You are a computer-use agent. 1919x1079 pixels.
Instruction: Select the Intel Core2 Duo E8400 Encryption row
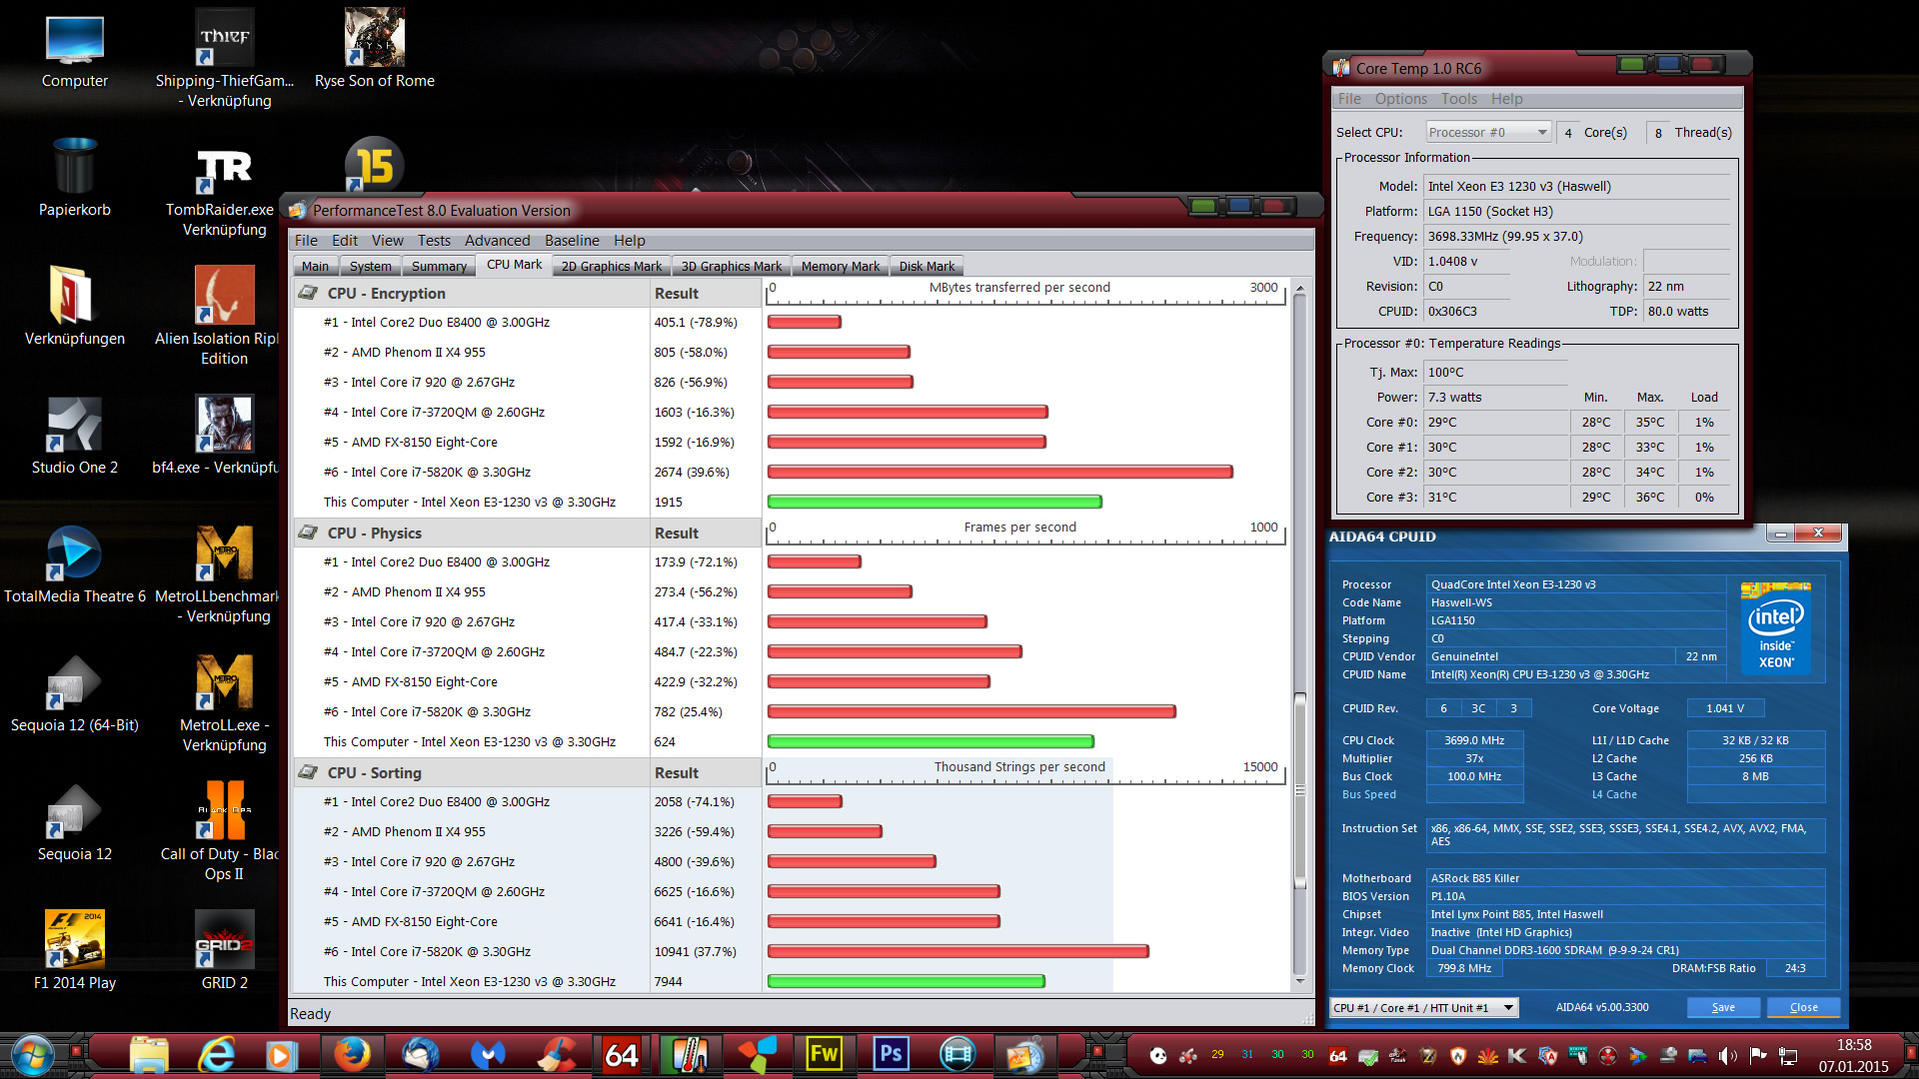pos(526,322)
